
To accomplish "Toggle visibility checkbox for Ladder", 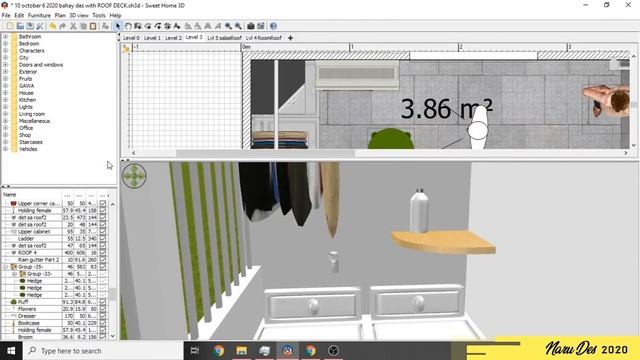I will tap(102, 238).
